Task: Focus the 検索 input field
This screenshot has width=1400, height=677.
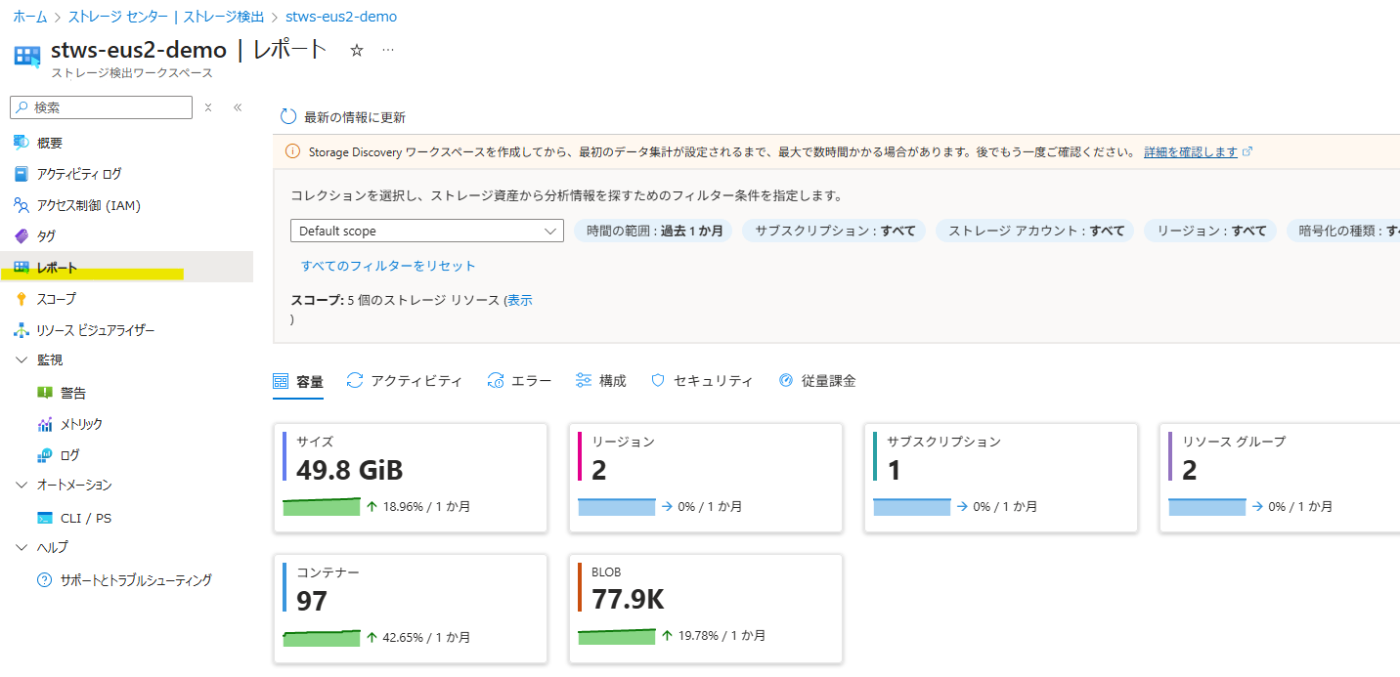Action: [101, 107]
